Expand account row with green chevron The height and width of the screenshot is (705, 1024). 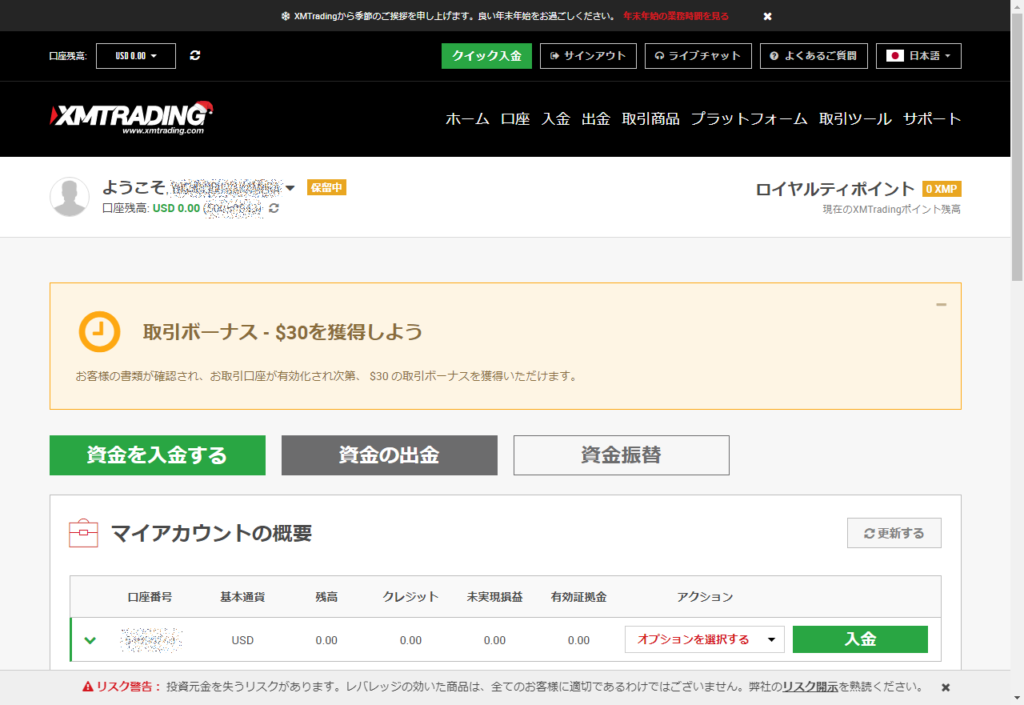[90, 640]
